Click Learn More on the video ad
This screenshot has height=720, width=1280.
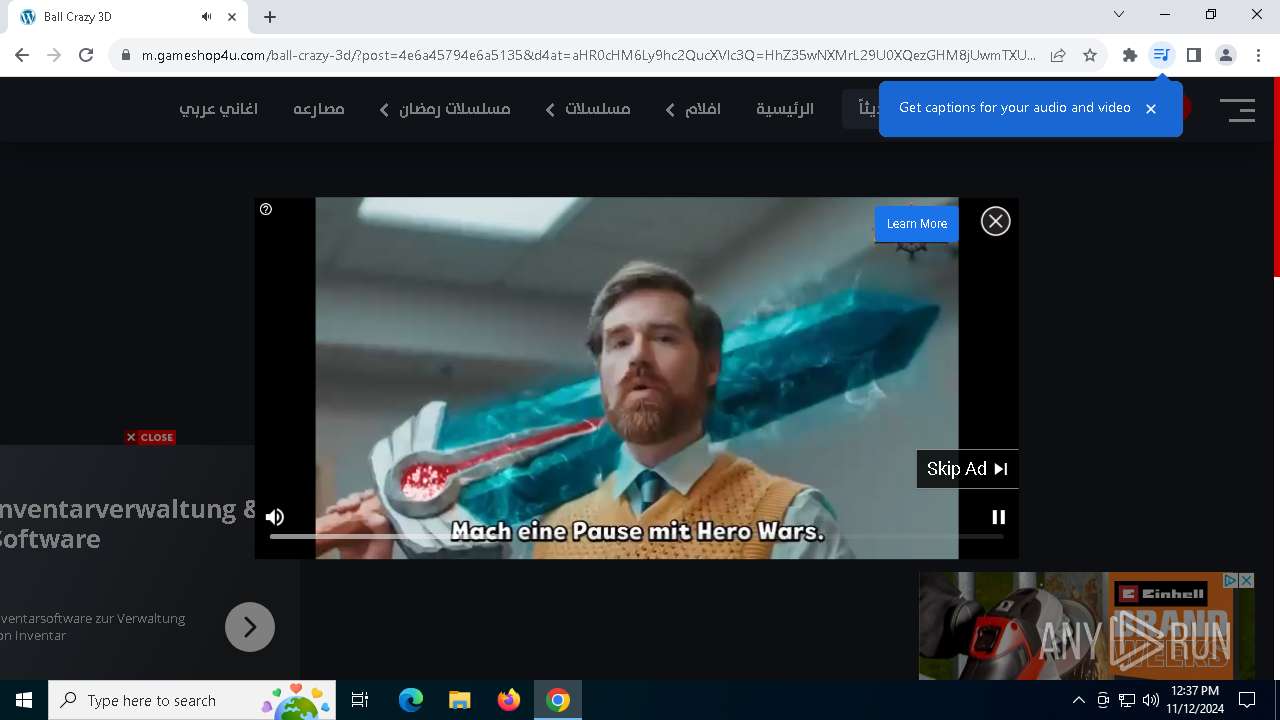(x=917, y=224)
